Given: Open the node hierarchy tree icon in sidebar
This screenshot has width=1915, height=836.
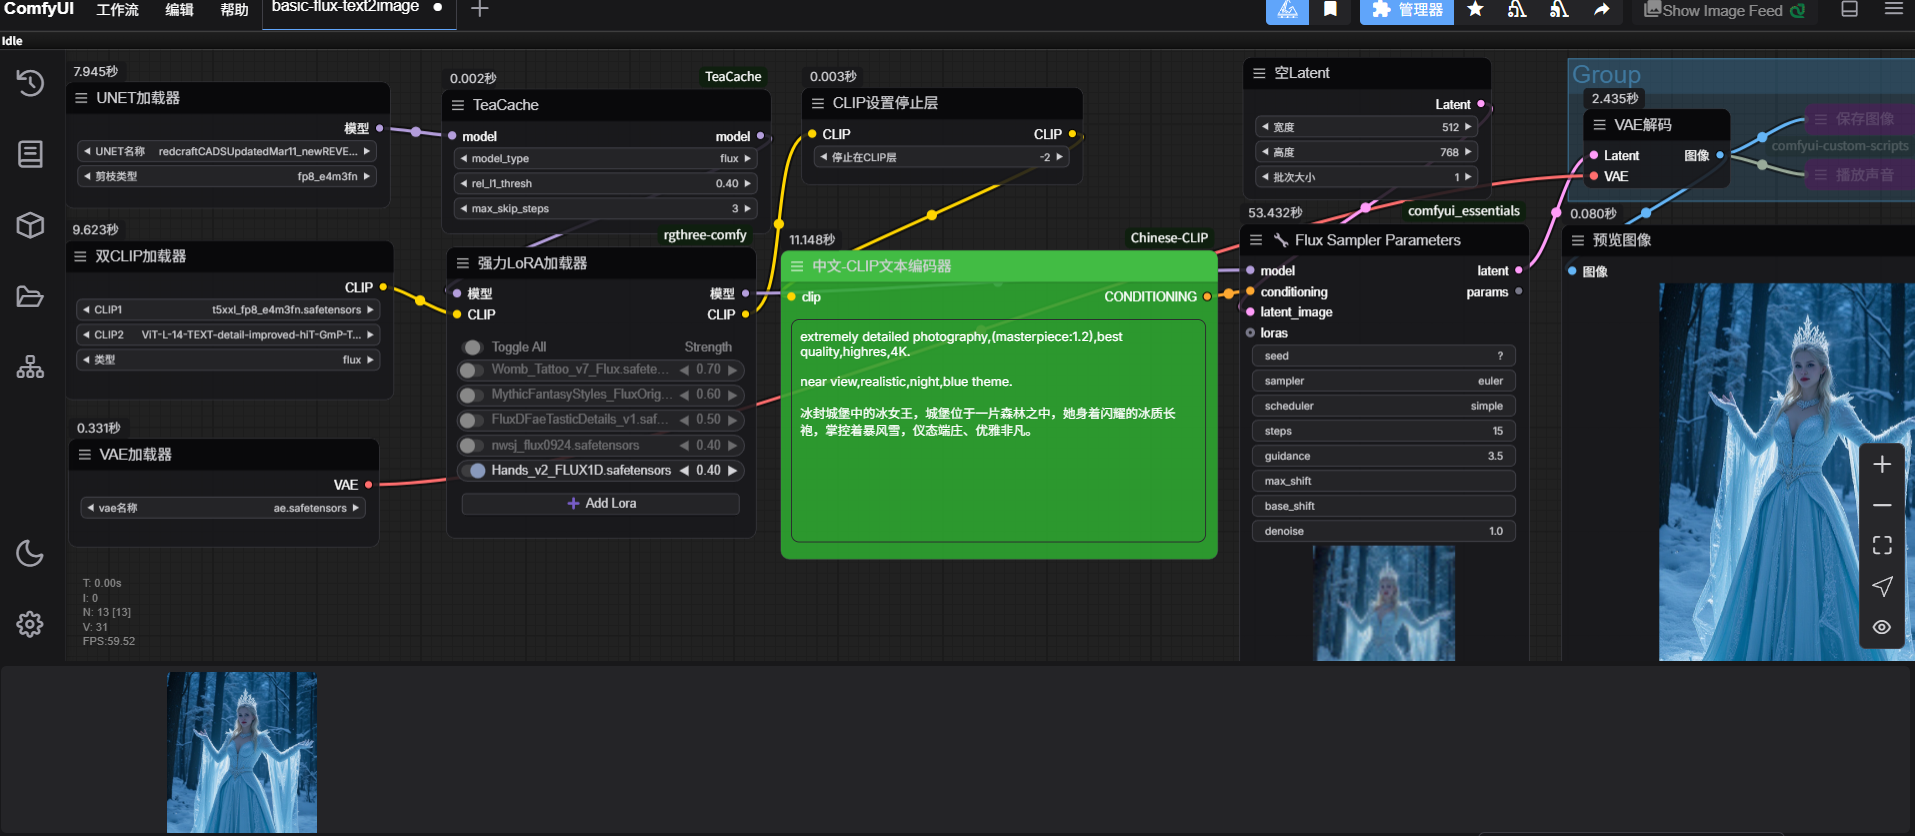Looking at the screenshot, I should 30,367.
